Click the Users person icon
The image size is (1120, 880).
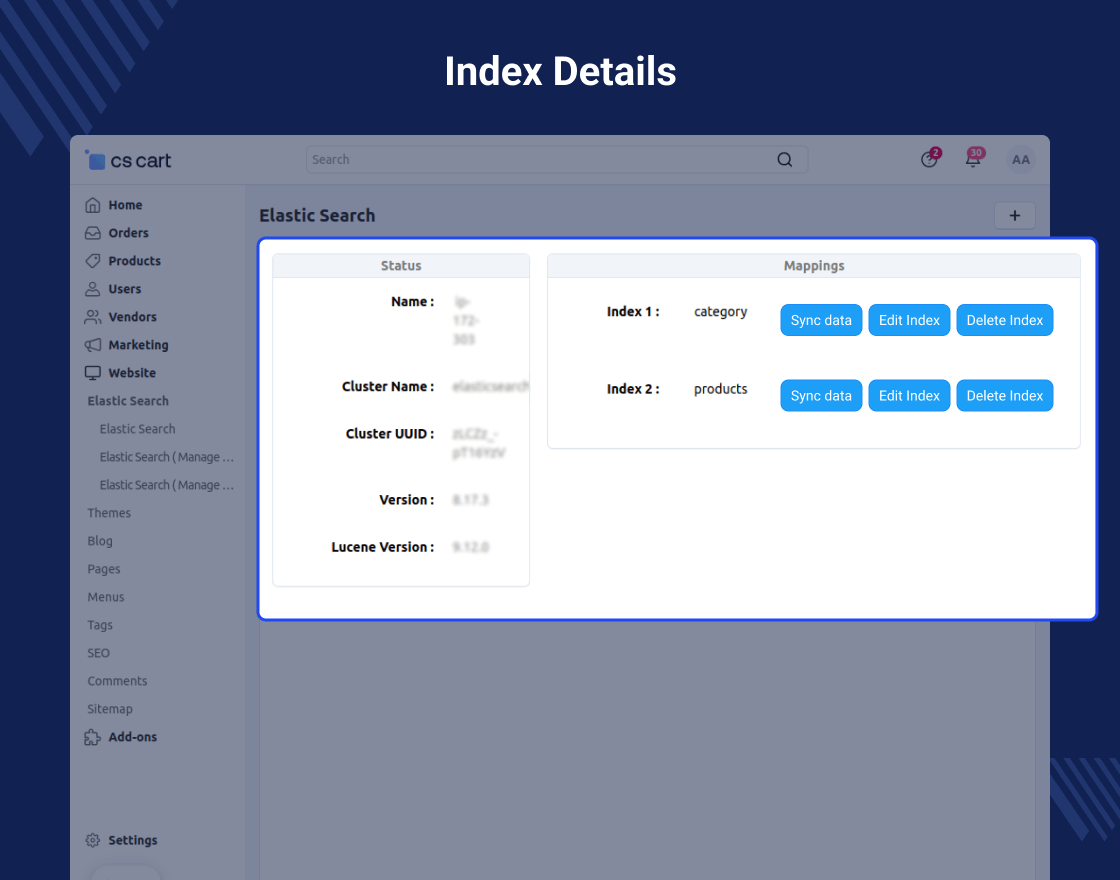[93, 289]
